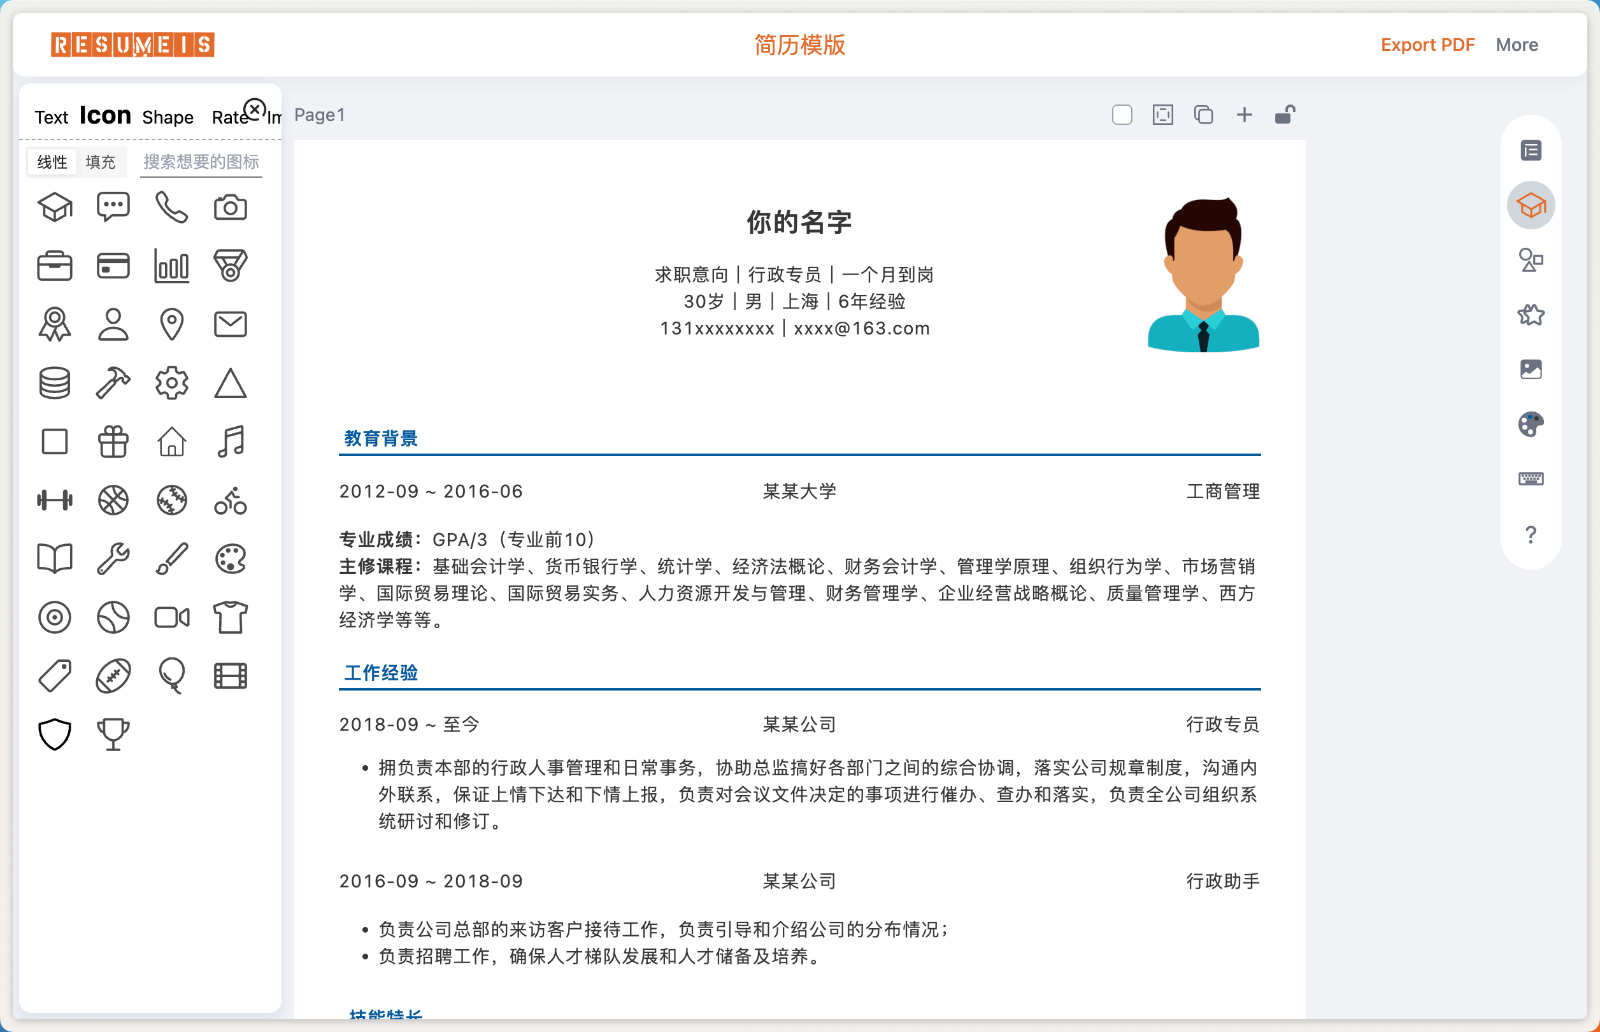This screenshot has width=1600, height=1032.
Task: Choose the envelope mail icon
Action: [x=230, y=324]
